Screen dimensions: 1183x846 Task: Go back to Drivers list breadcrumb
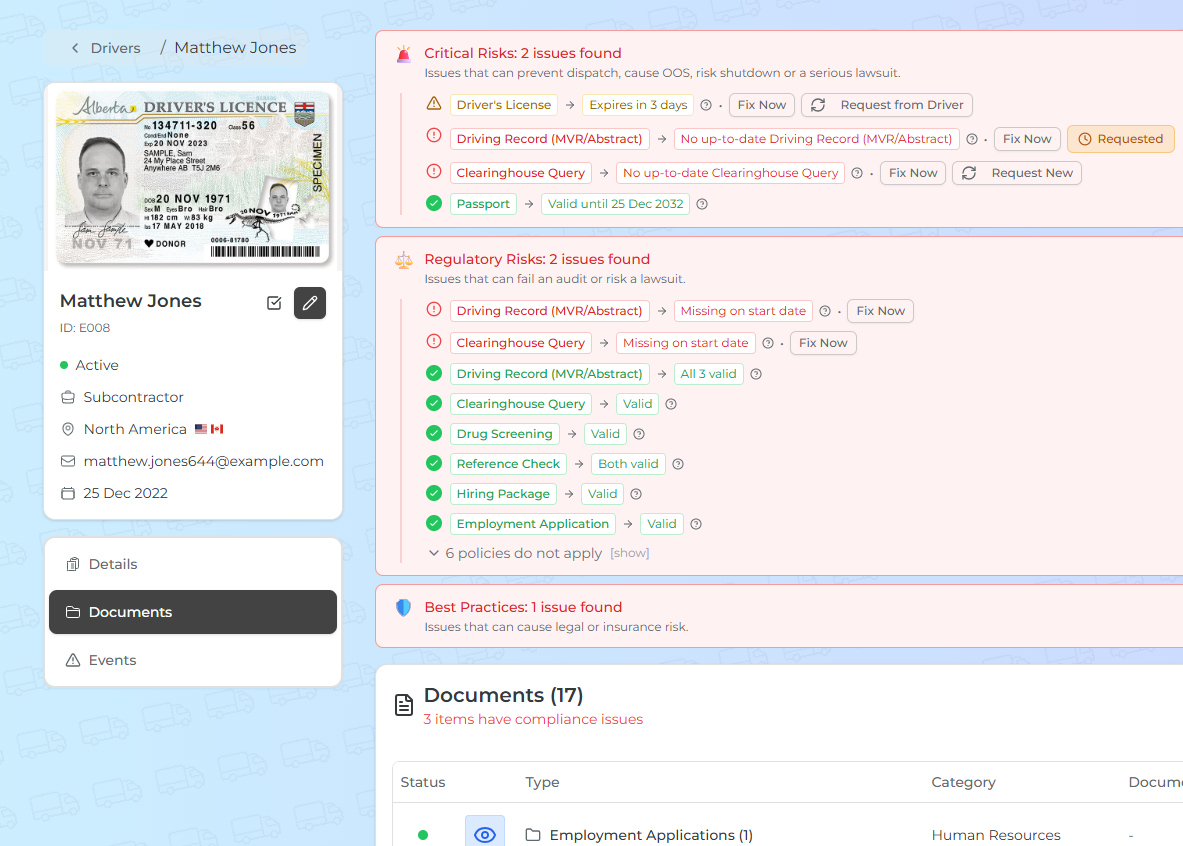pyautogui.click(x=105, y=48)
